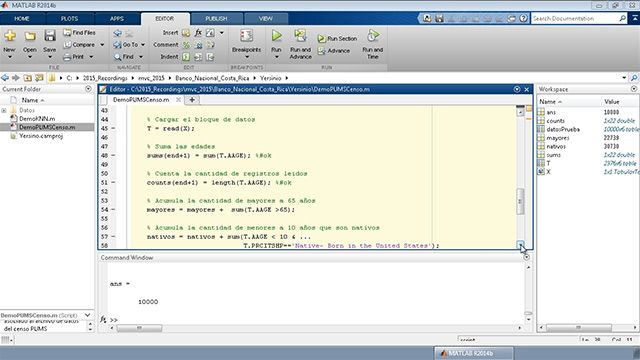Open the Go To dropdown arrow
The width and height of the screenshot is (640, 360).
143,44
